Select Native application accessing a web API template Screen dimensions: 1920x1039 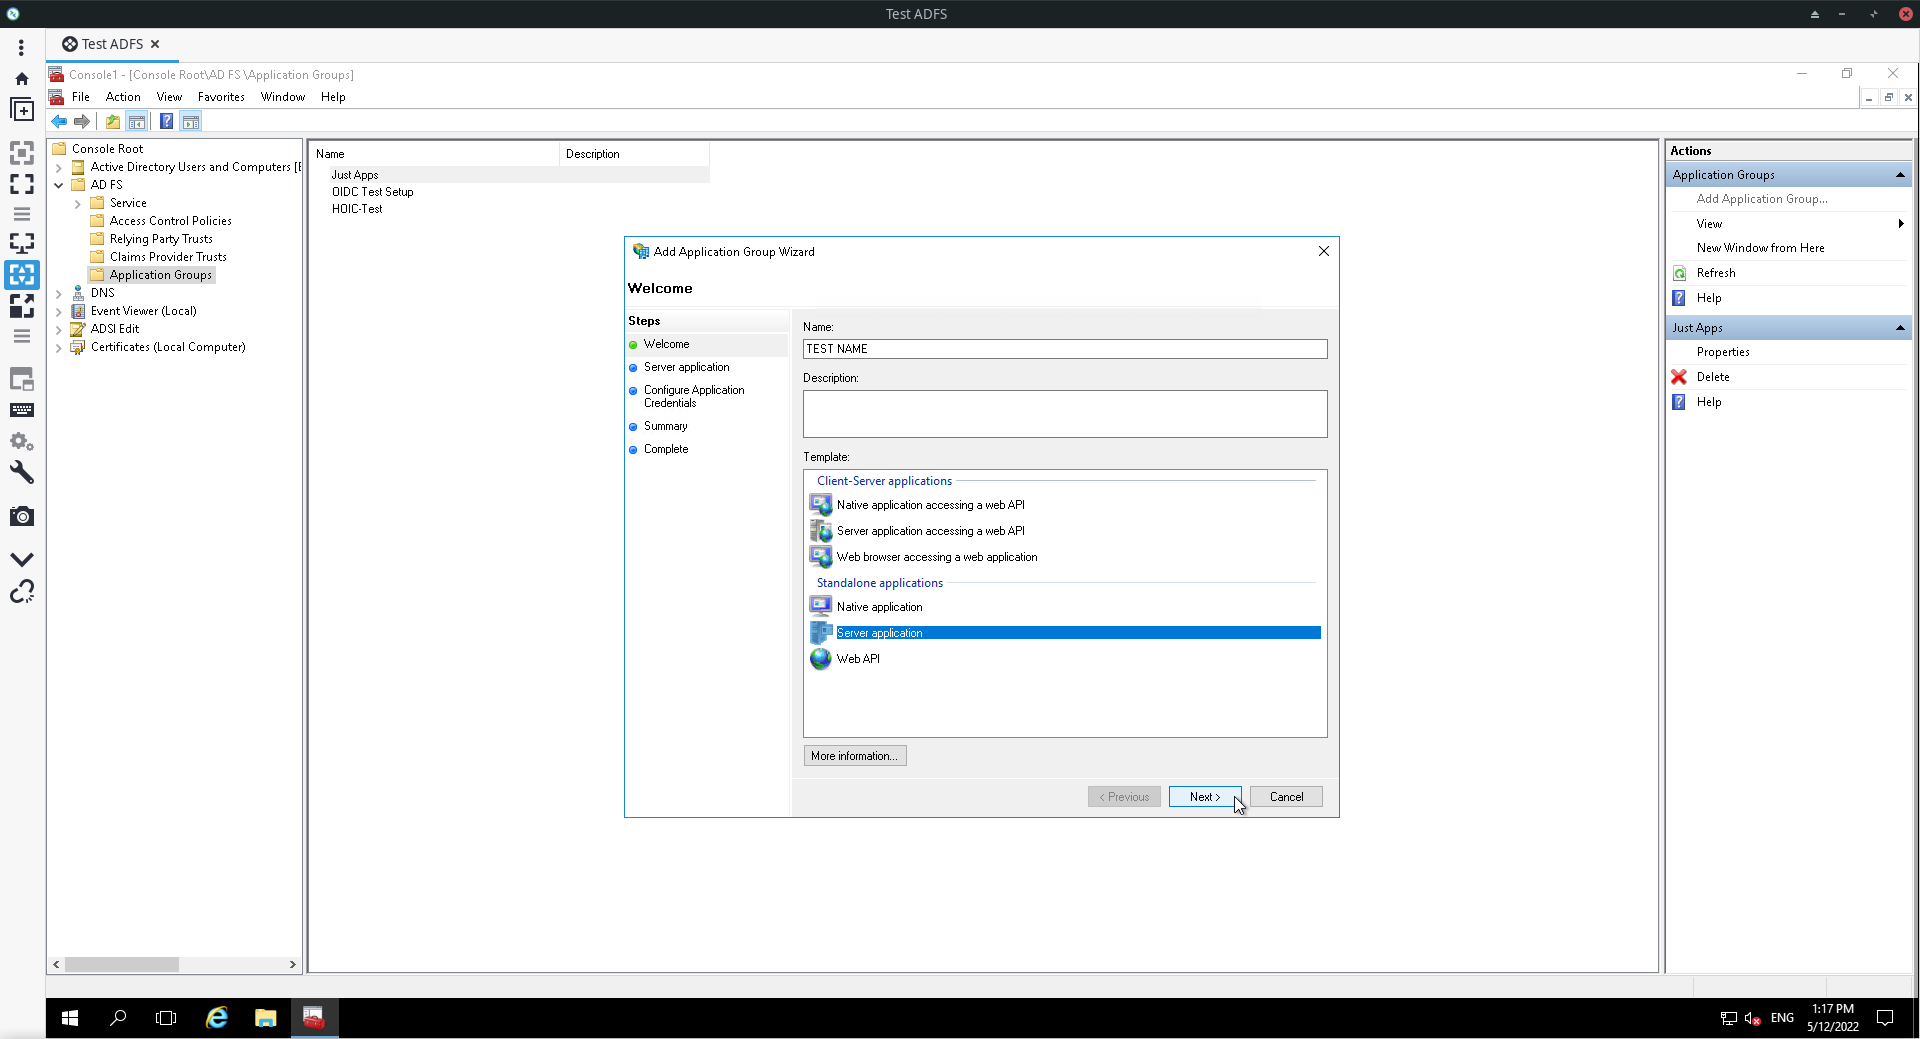click(x=930, y=505)
